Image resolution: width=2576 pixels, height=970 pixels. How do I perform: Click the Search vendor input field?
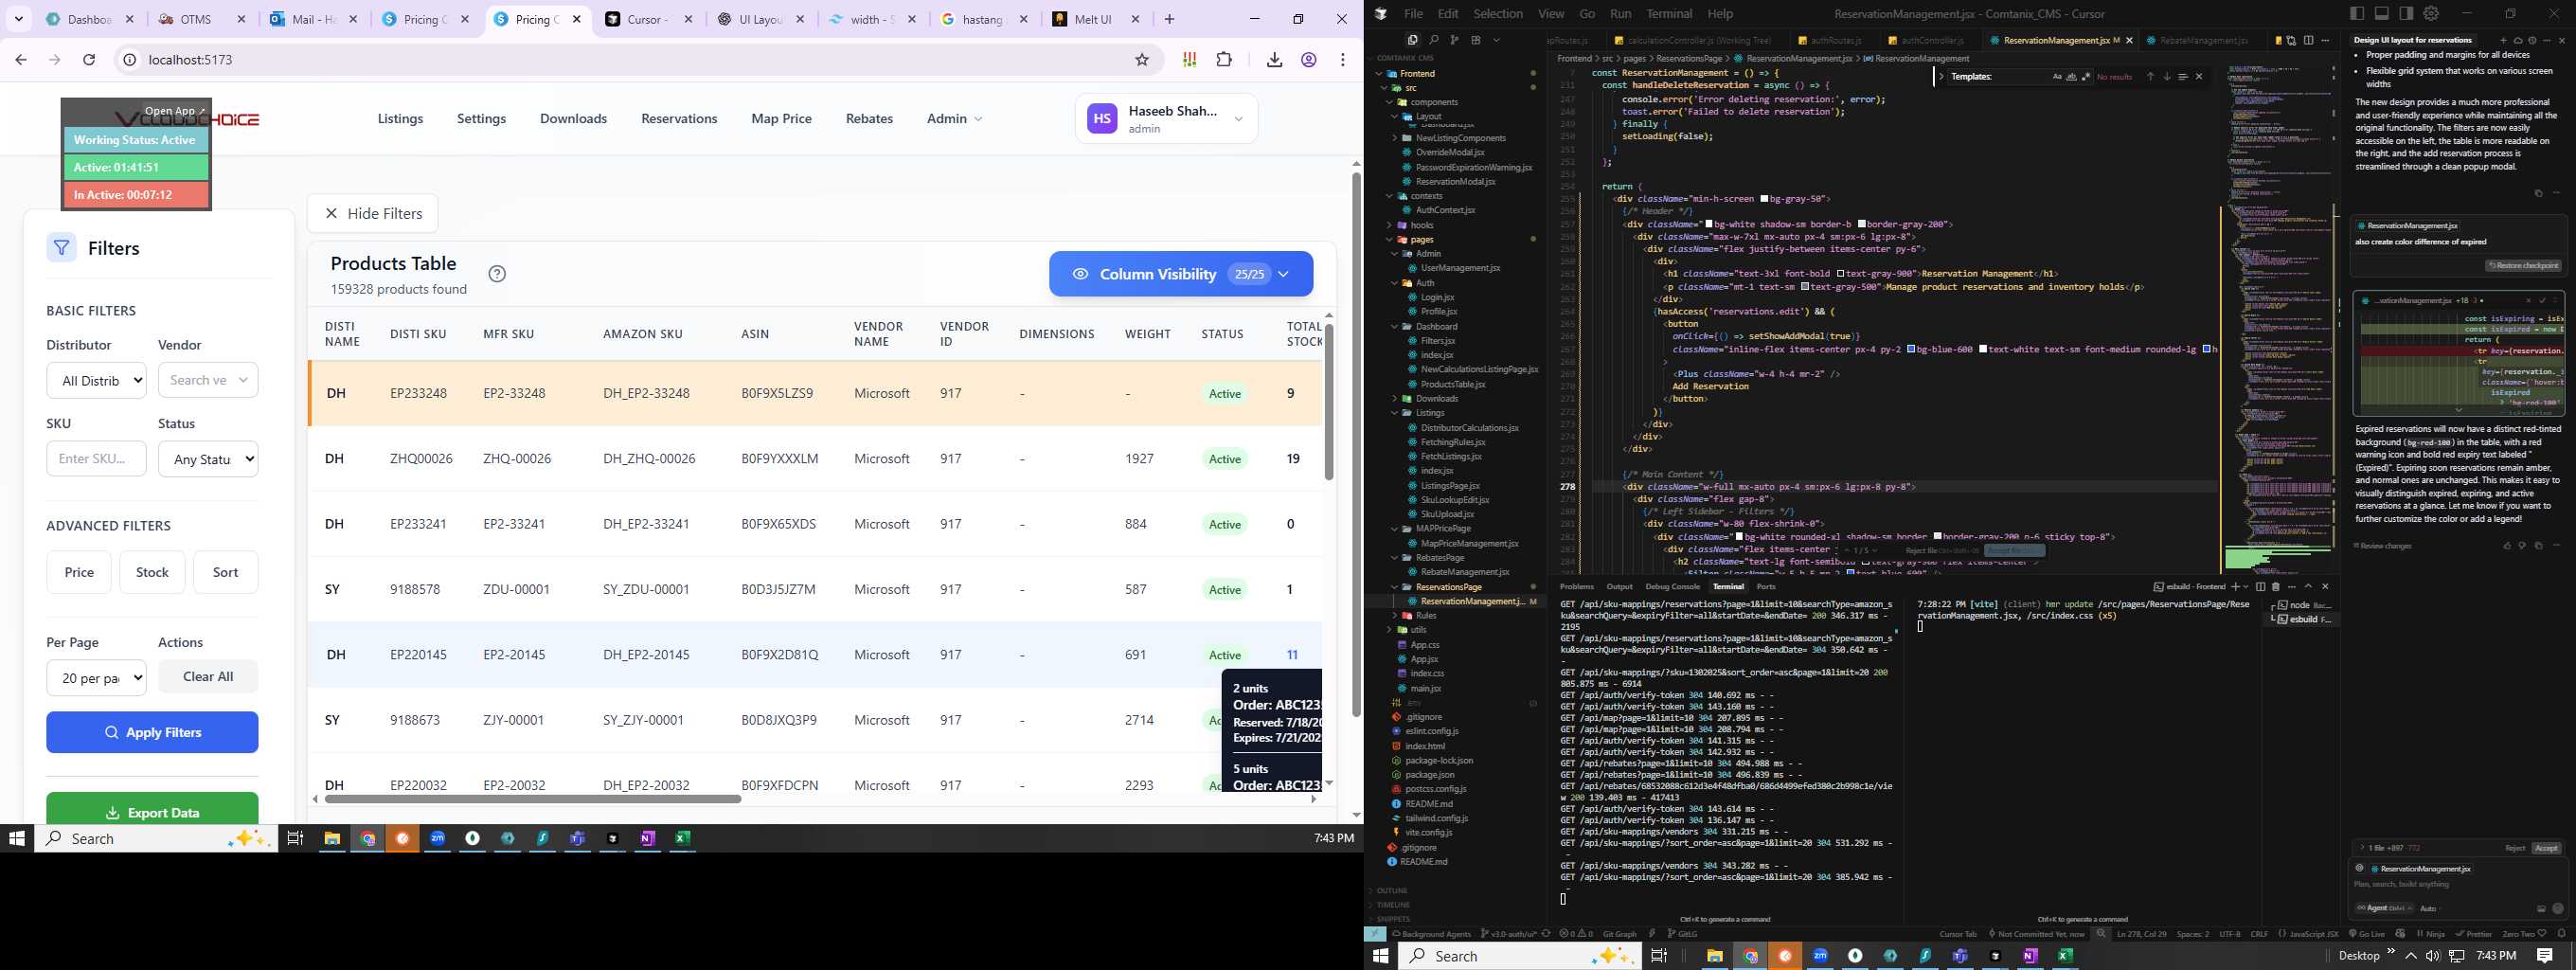[208, 380]
